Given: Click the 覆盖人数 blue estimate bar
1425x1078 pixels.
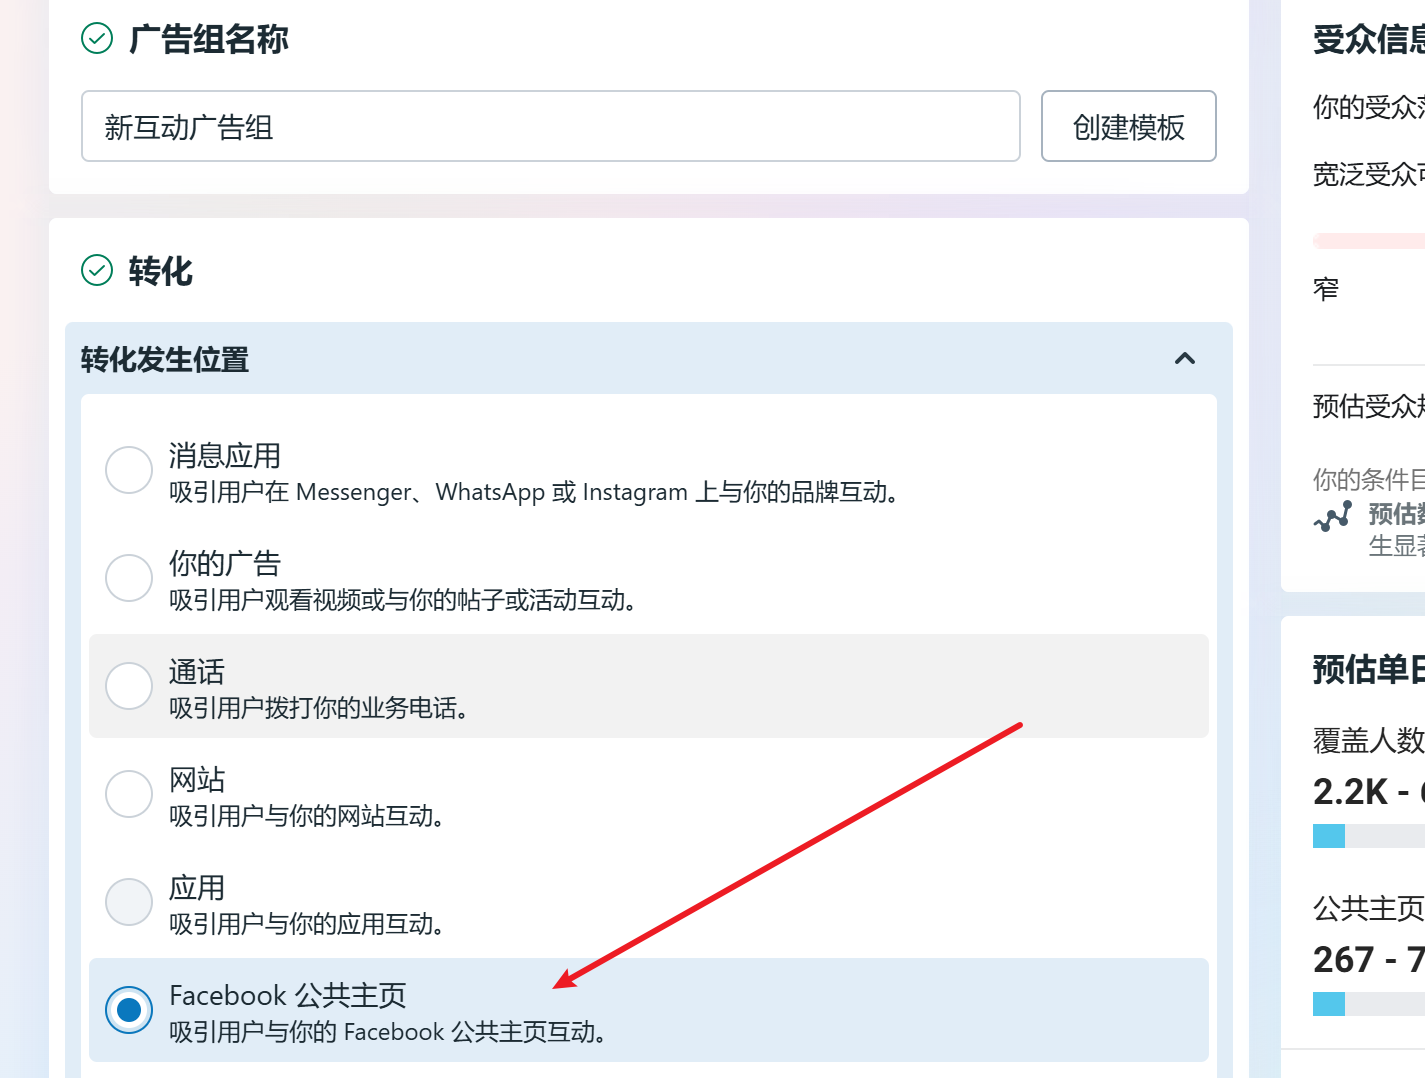Looking at the screenshot, I should click(1330, 836).
